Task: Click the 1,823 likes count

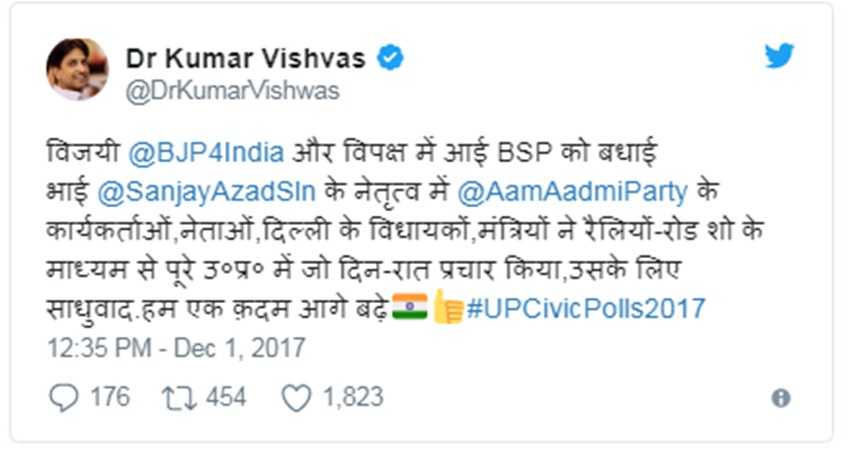Action: [352, 398]
